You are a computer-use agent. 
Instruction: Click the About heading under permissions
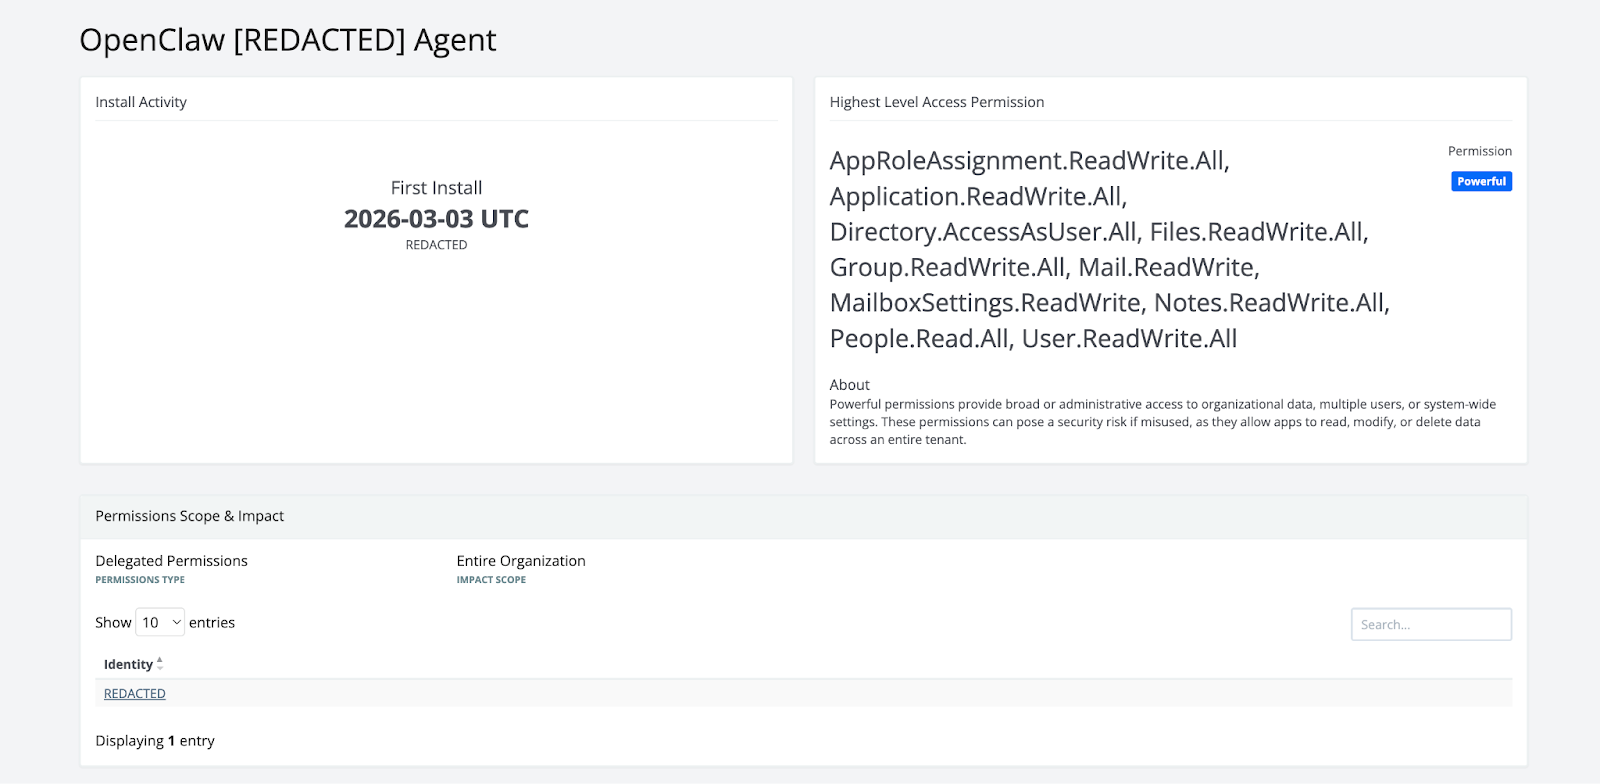coord(849,385)
